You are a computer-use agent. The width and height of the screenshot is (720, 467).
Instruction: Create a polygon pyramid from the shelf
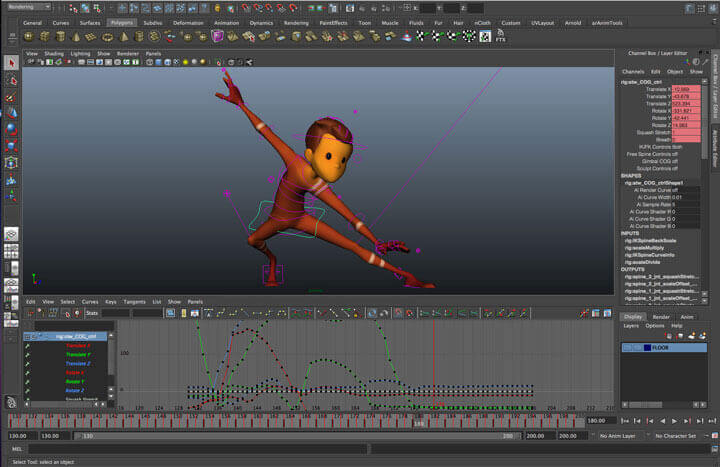pos(124,36)
